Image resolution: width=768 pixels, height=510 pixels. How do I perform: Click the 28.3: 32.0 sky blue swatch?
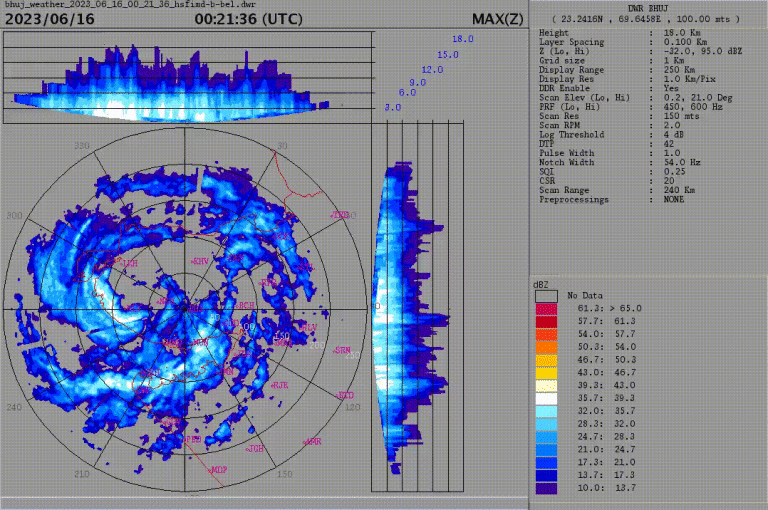(x=546, y=424)
